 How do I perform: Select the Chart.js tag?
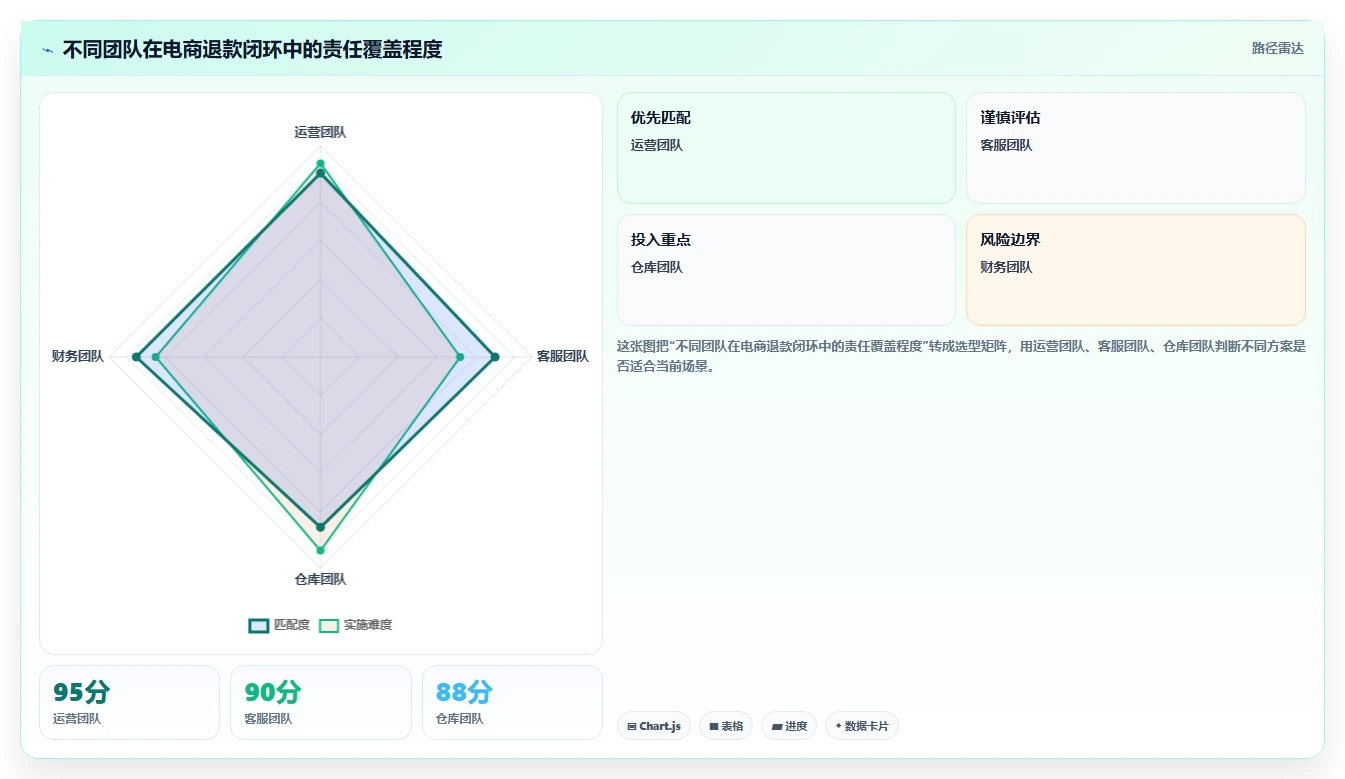pyautogui.click(x=654, y=726)
